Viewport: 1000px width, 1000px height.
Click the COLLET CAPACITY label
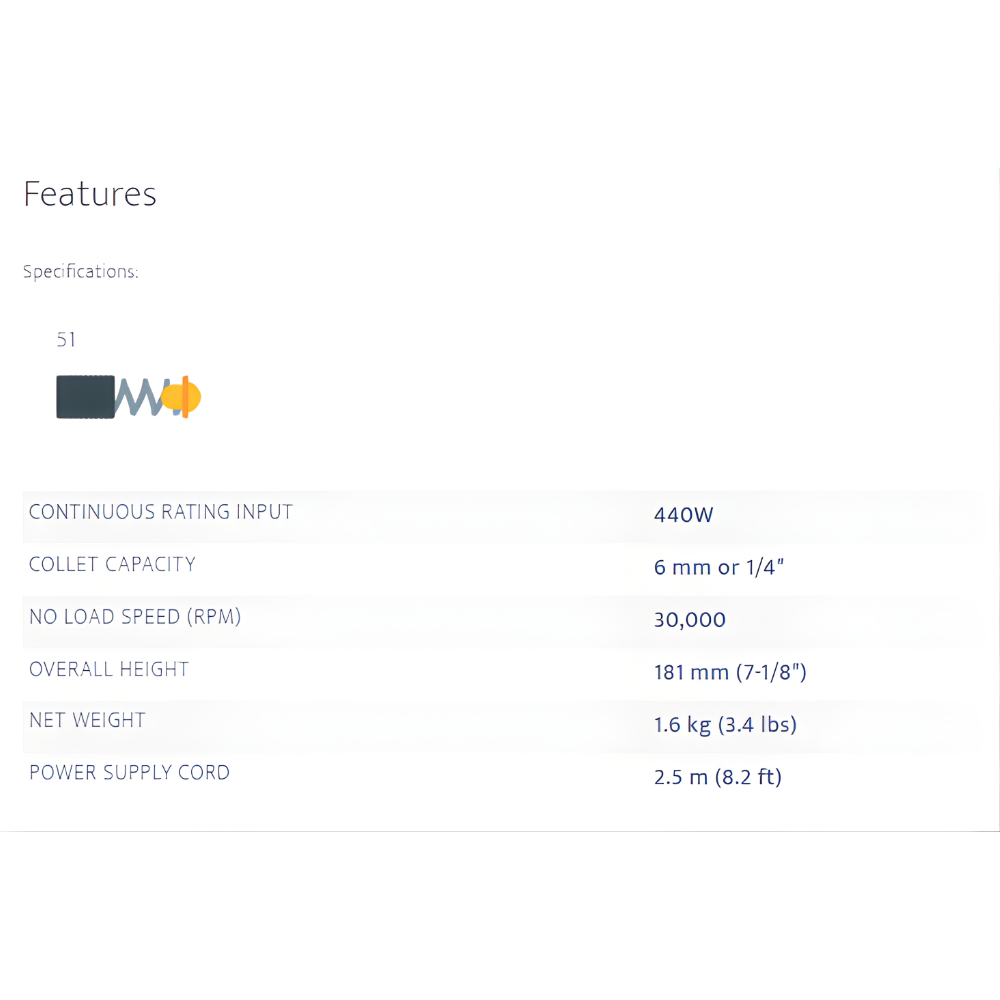(x=112, y=564)
